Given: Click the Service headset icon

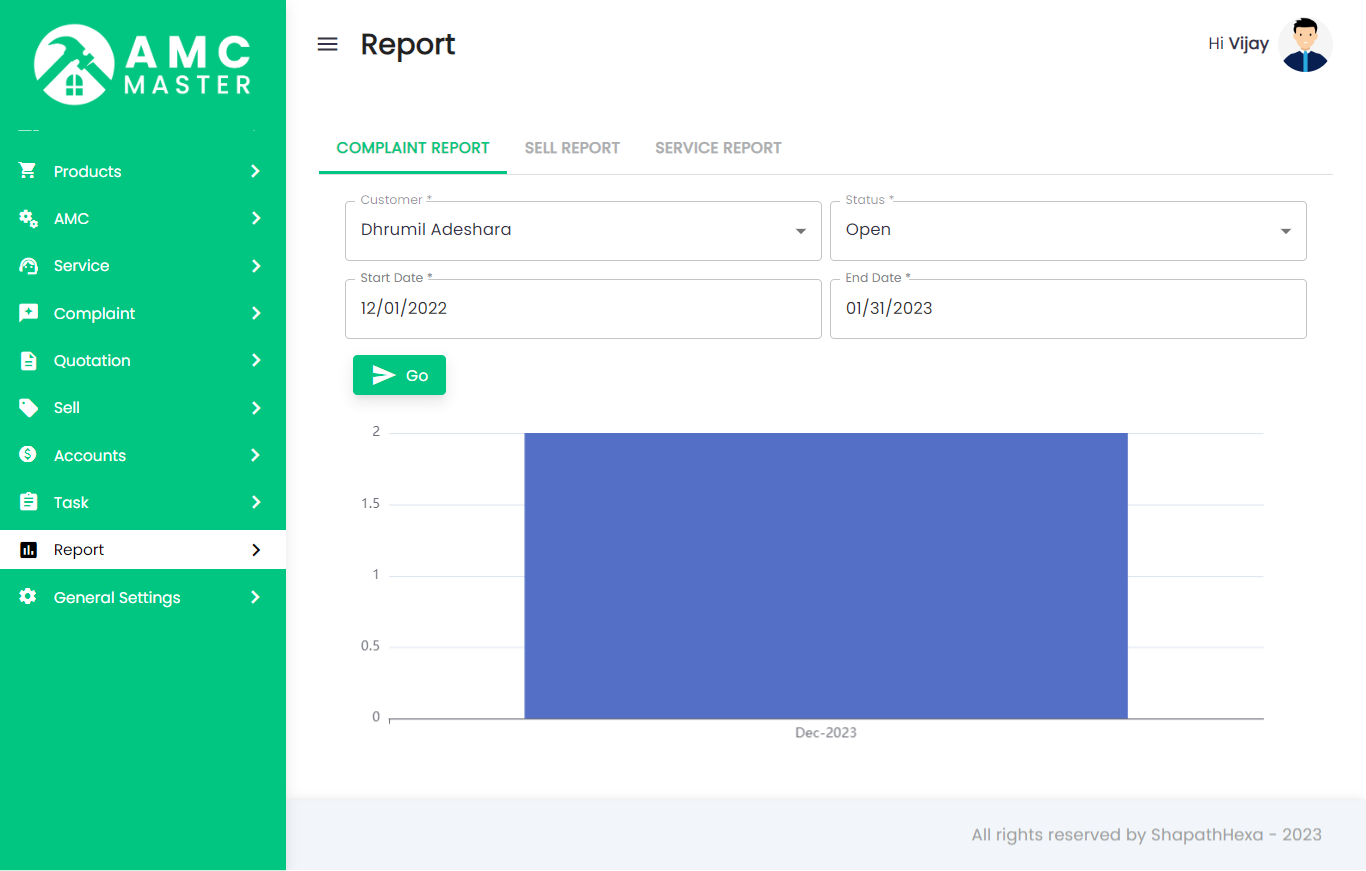Looking at the screenshot, I should click(28, 266).
